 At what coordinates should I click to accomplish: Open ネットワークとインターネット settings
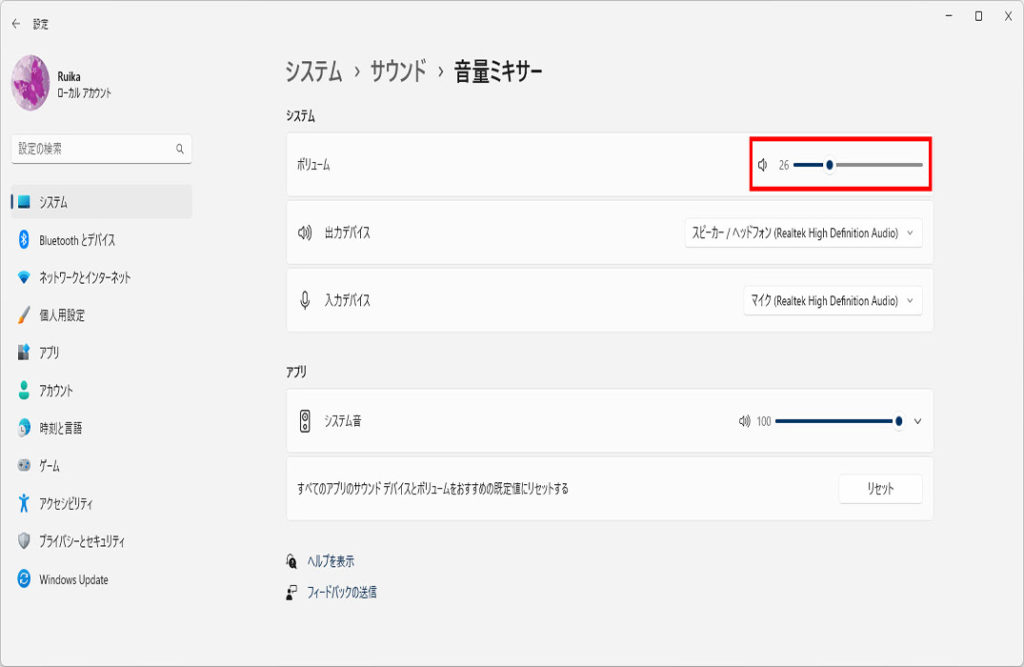tap(84, 277)
